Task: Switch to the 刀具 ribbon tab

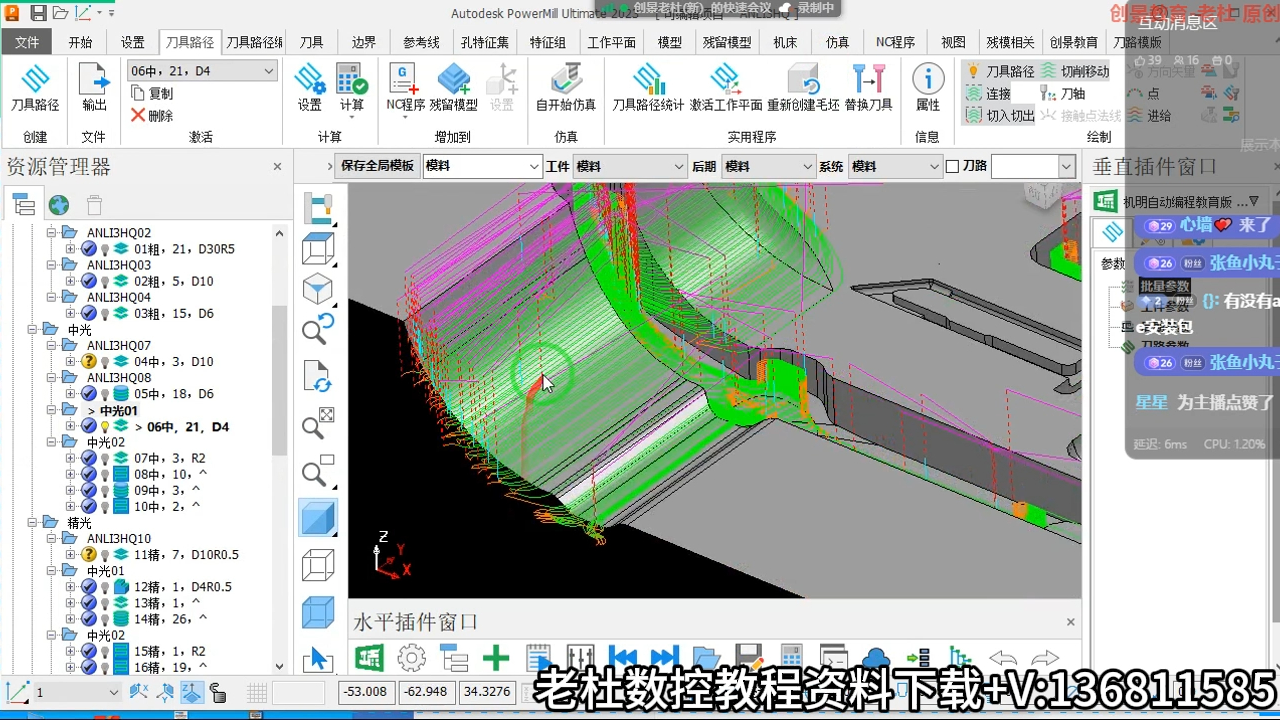Action: click(x=312, y=42)
